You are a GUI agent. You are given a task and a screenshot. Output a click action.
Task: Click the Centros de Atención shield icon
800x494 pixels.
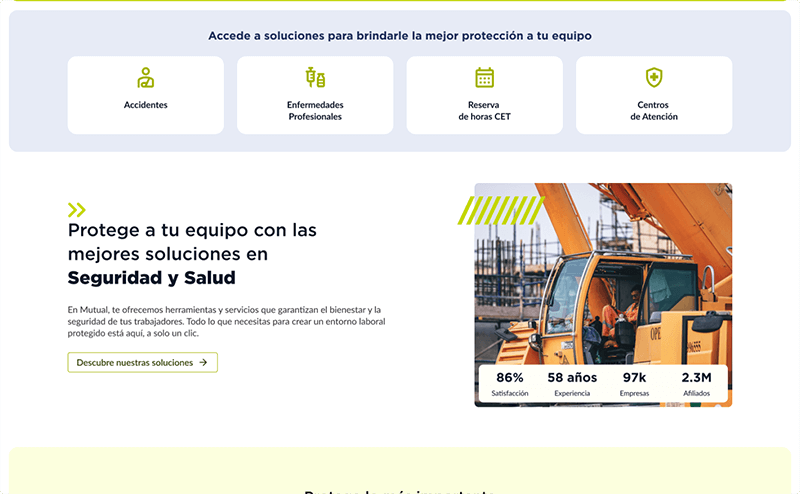point(654,78)
